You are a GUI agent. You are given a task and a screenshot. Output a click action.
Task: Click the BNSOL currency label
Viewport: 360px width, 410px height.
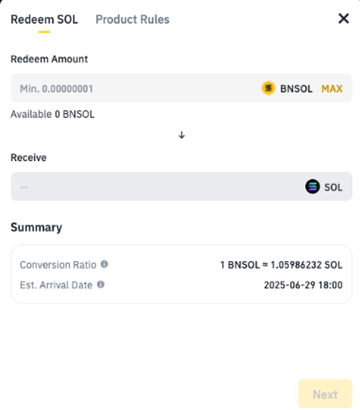coord(296,89)
